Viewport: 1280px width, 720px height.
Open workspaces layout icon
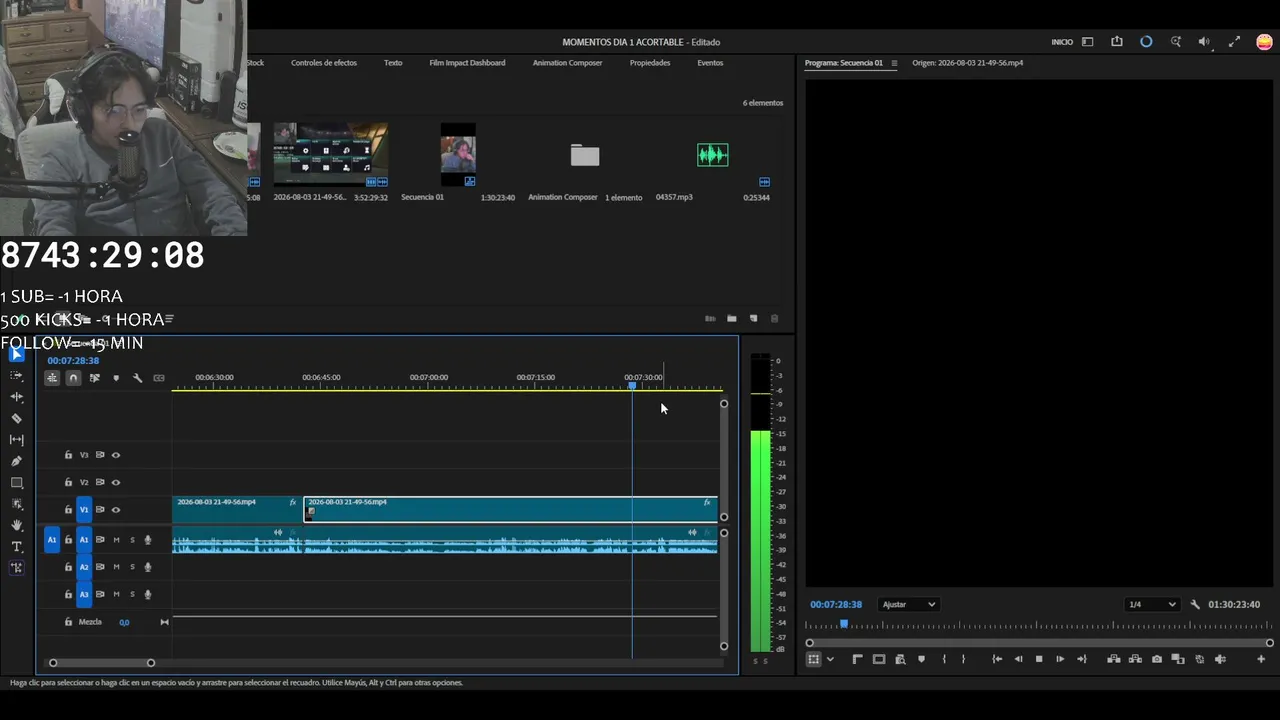click(x=1088, y=42)
